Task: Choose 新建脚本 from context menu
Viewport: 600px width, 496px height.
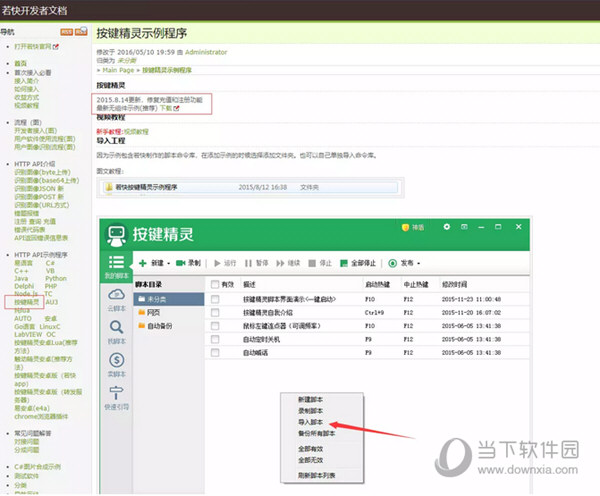Action: coord(310,400)
